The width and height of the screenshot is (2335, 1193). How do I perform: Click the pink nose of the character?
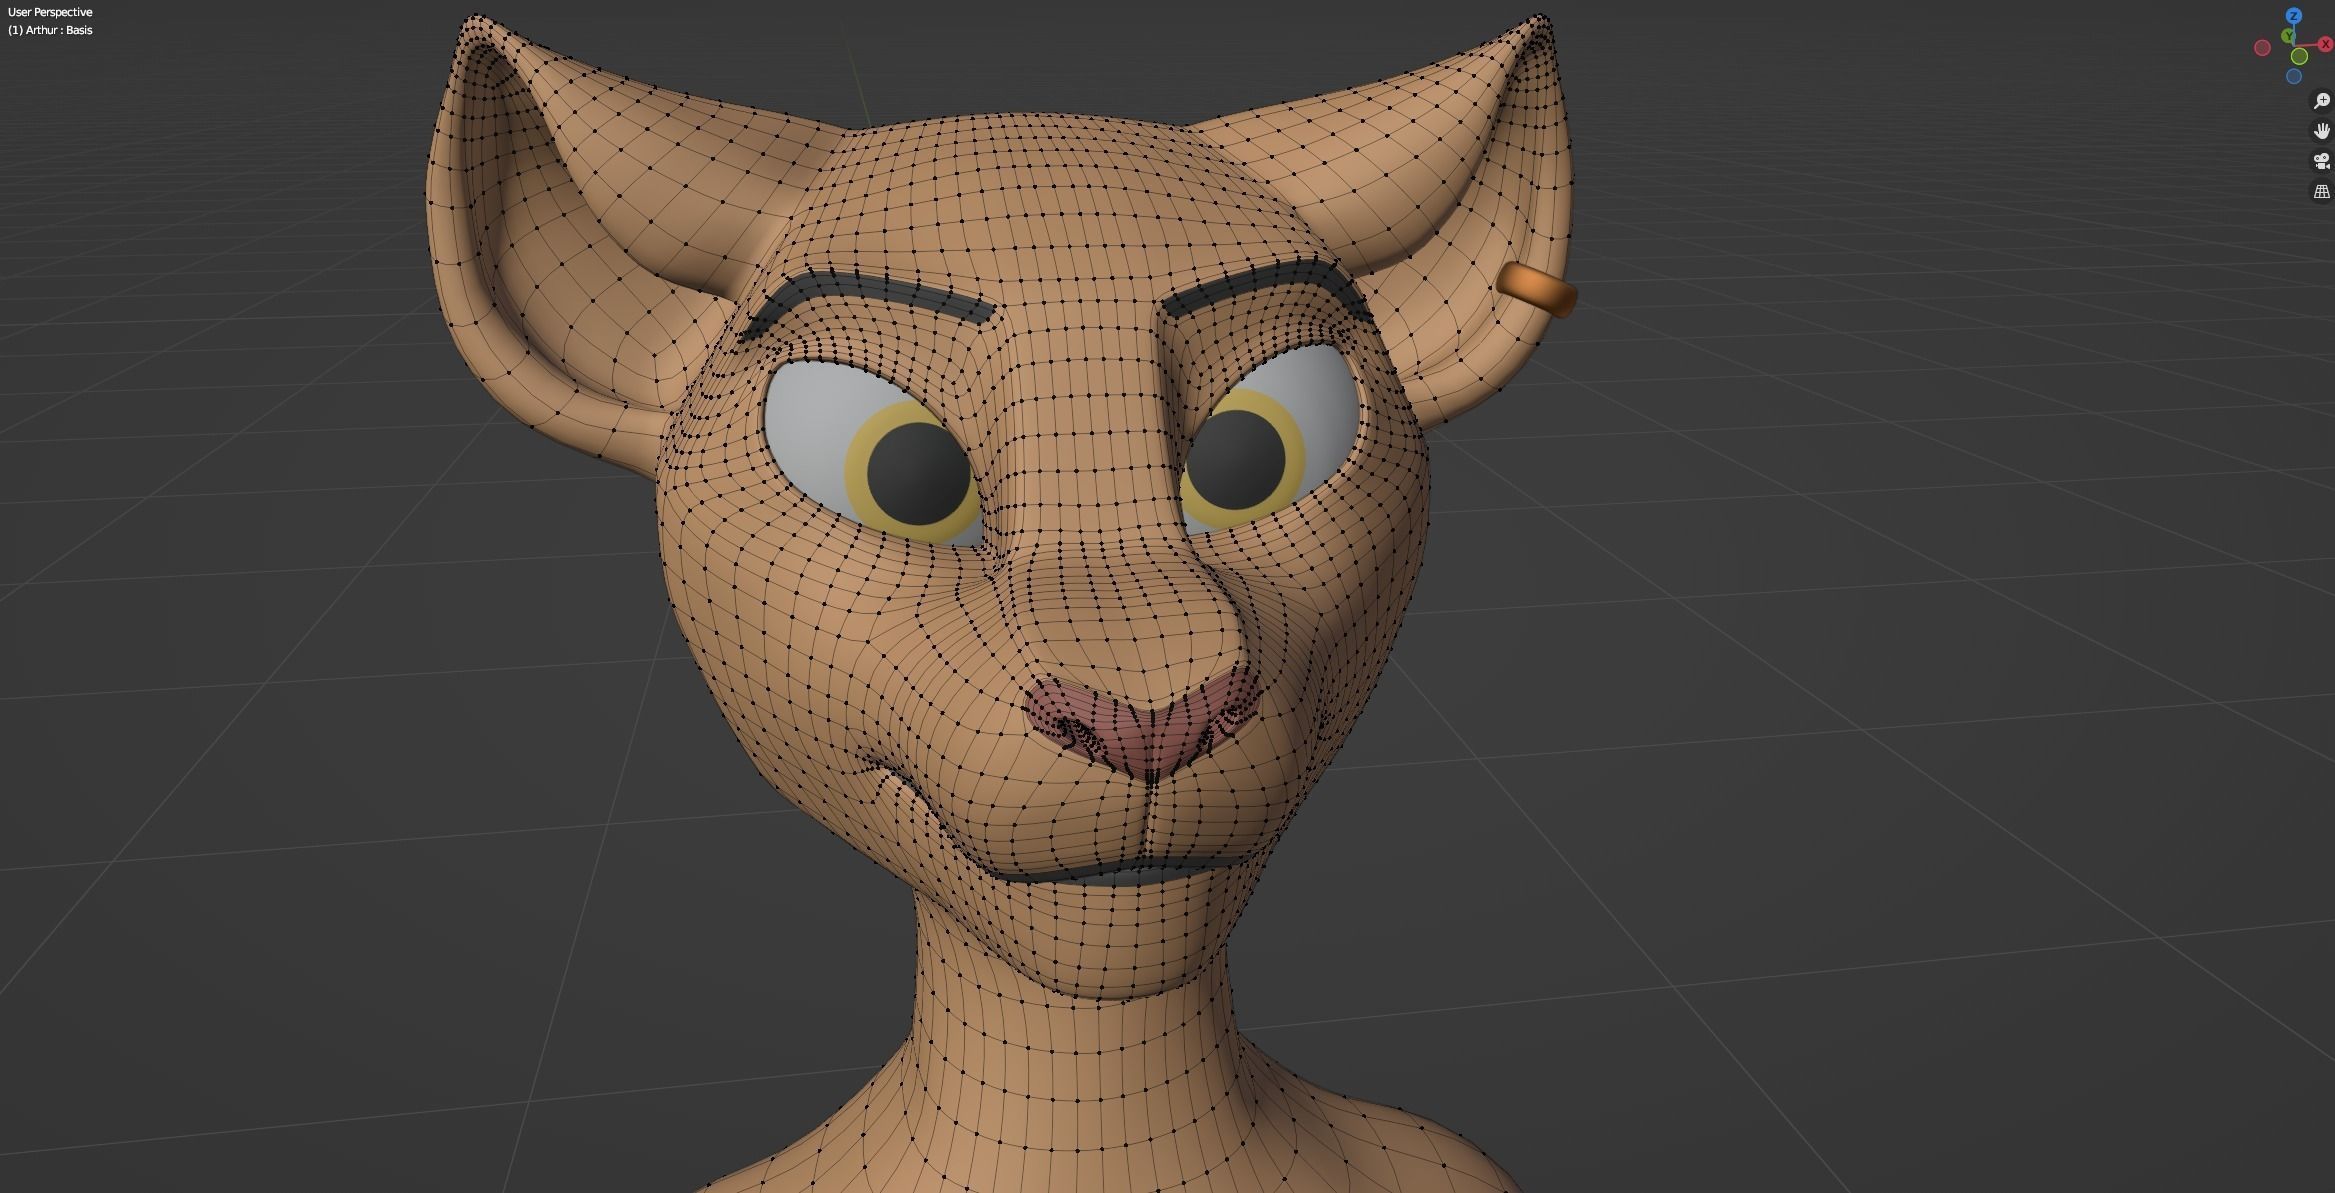tap(1143, 727)
